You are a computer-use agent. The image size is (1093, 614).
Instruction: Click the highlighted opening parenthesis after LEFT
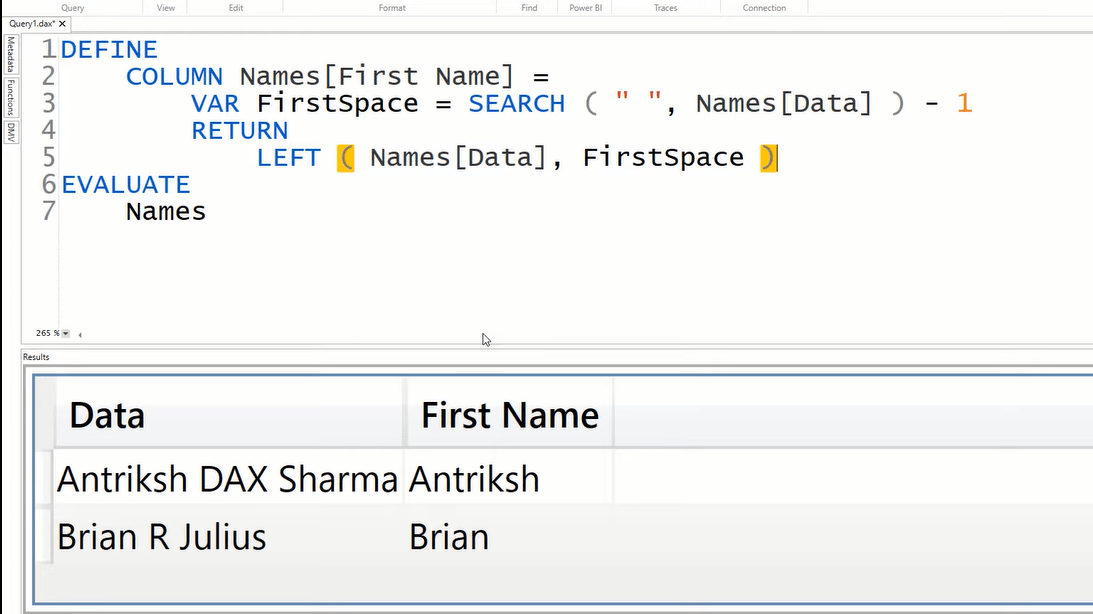(346, 158)
